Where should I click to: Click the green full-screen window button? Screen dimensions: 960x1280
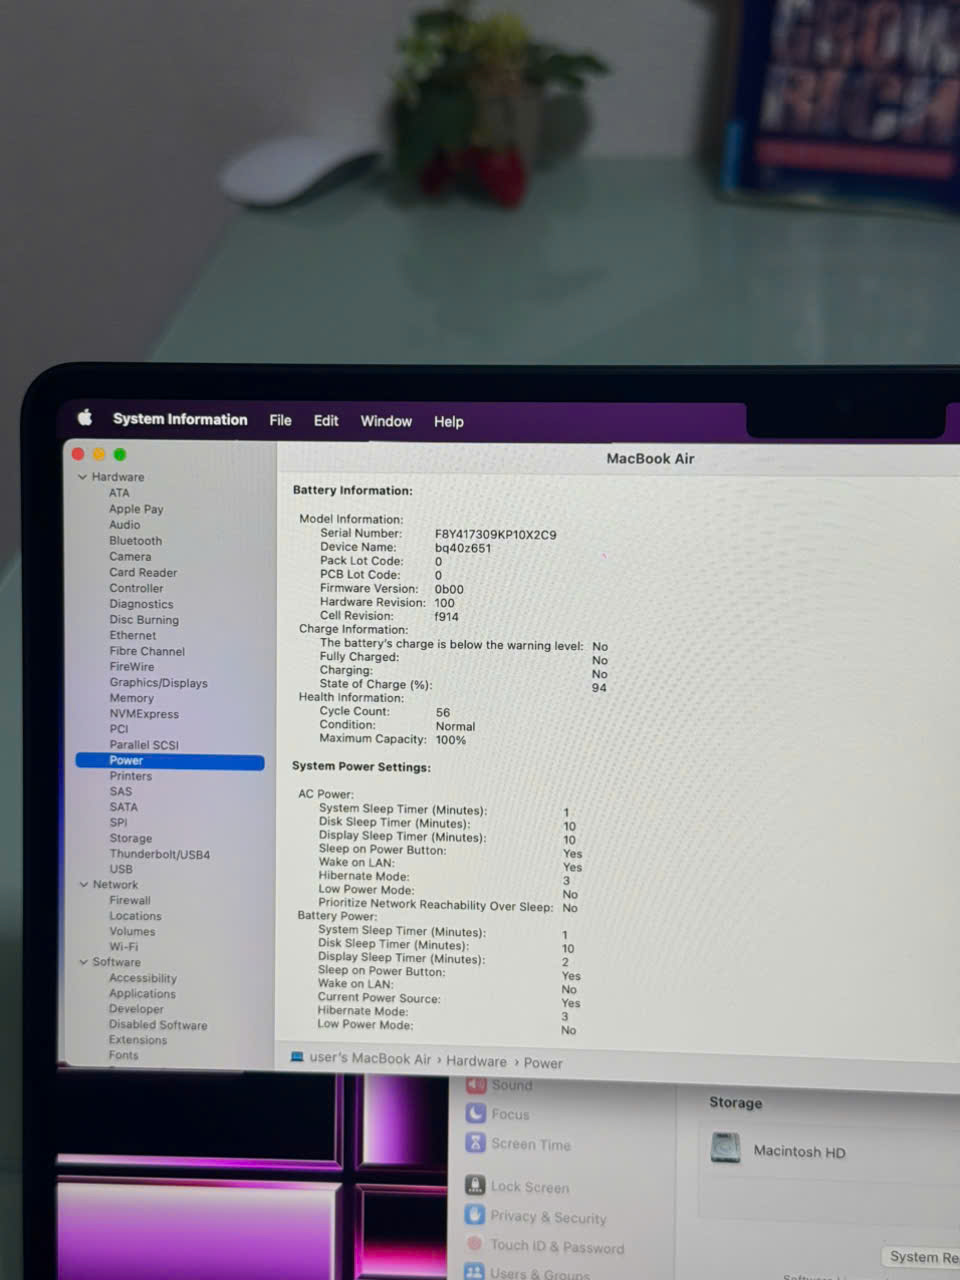click(x=120, y=455)
